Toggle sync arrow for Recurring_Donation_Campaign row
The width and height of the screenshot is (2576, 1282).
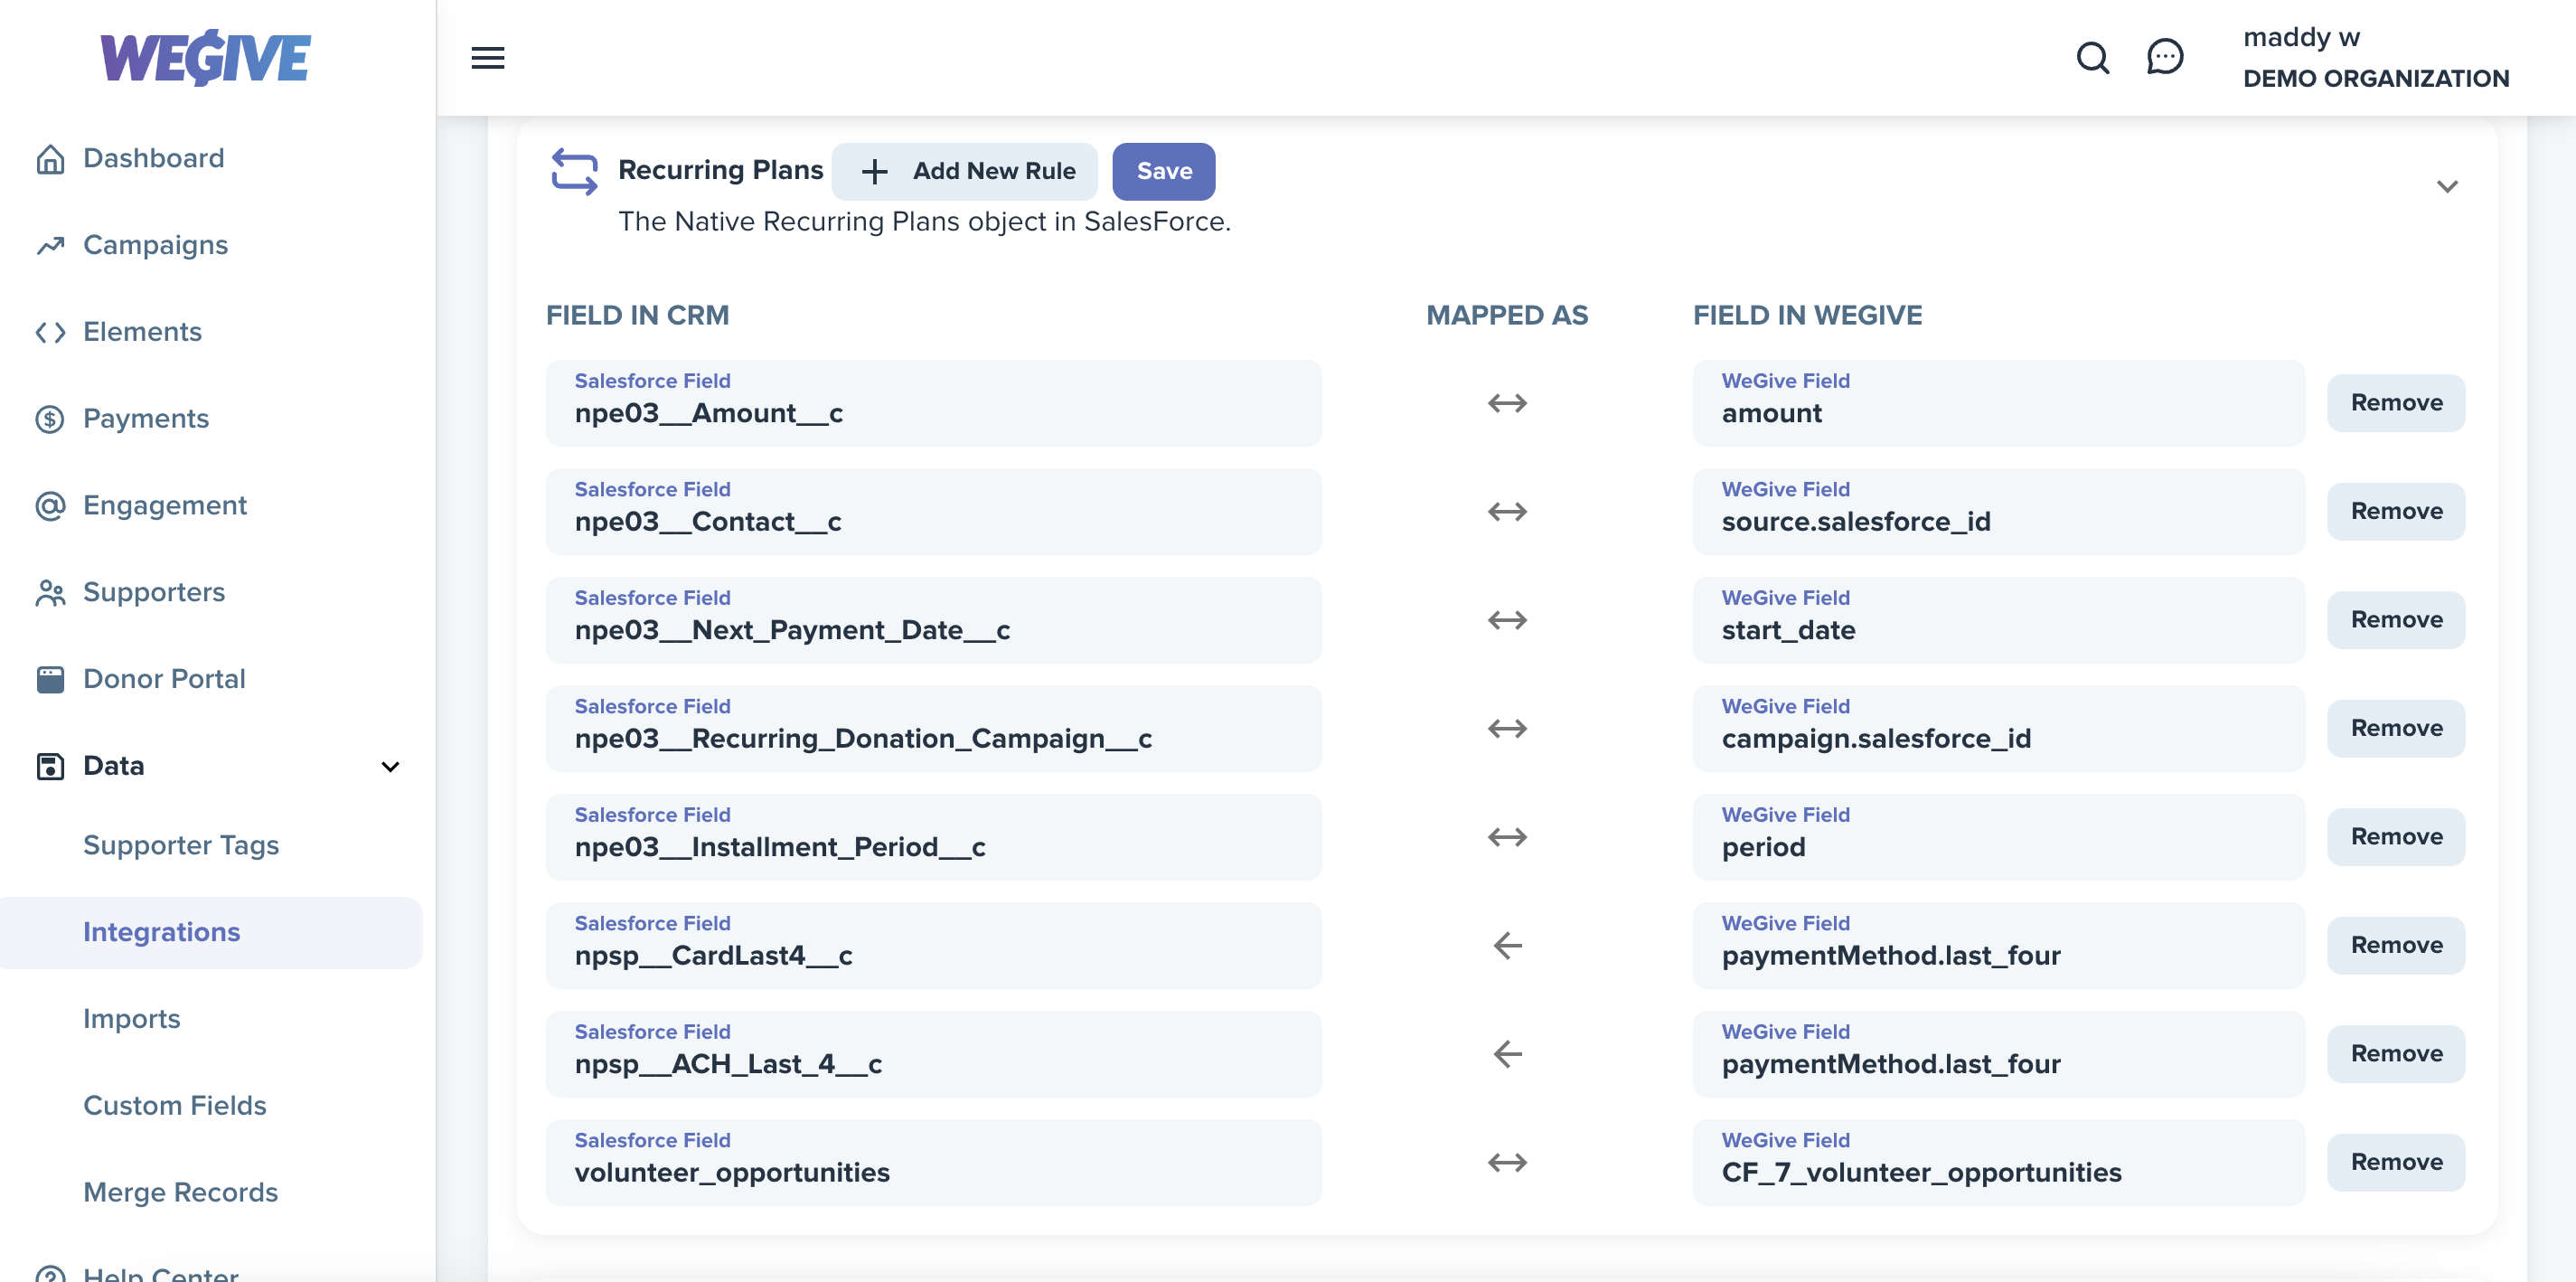coord(1507,729)
